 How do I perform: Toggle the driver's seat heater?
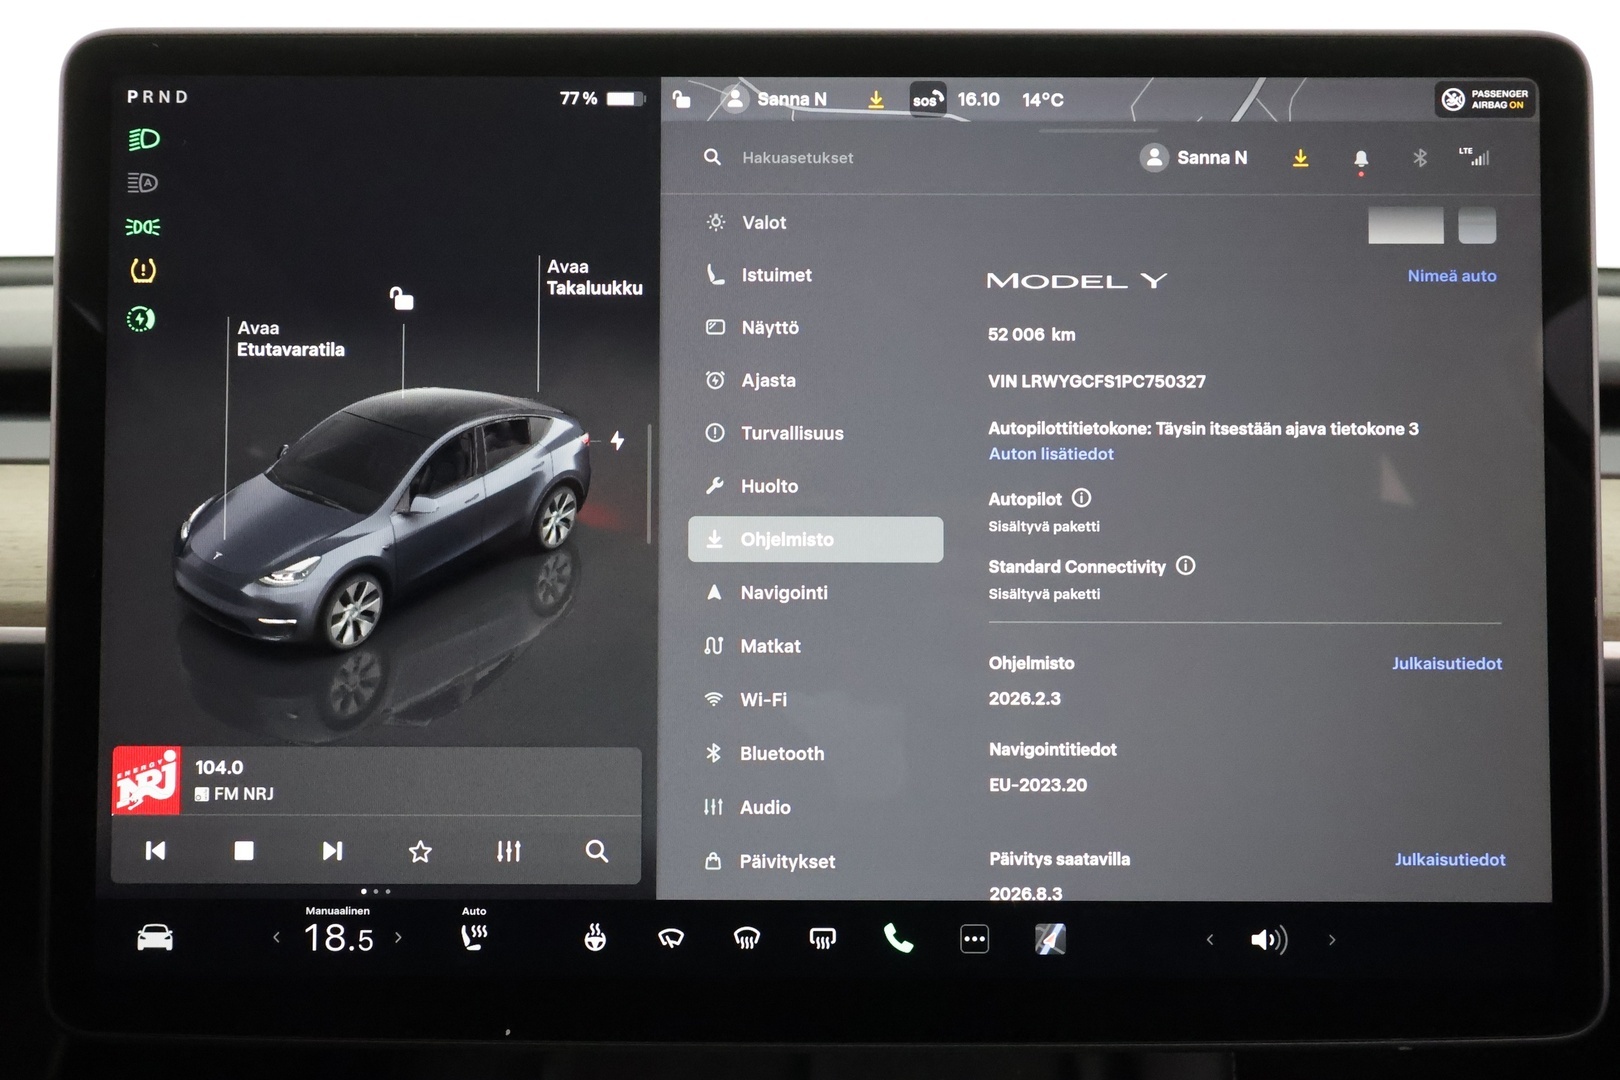472,936
